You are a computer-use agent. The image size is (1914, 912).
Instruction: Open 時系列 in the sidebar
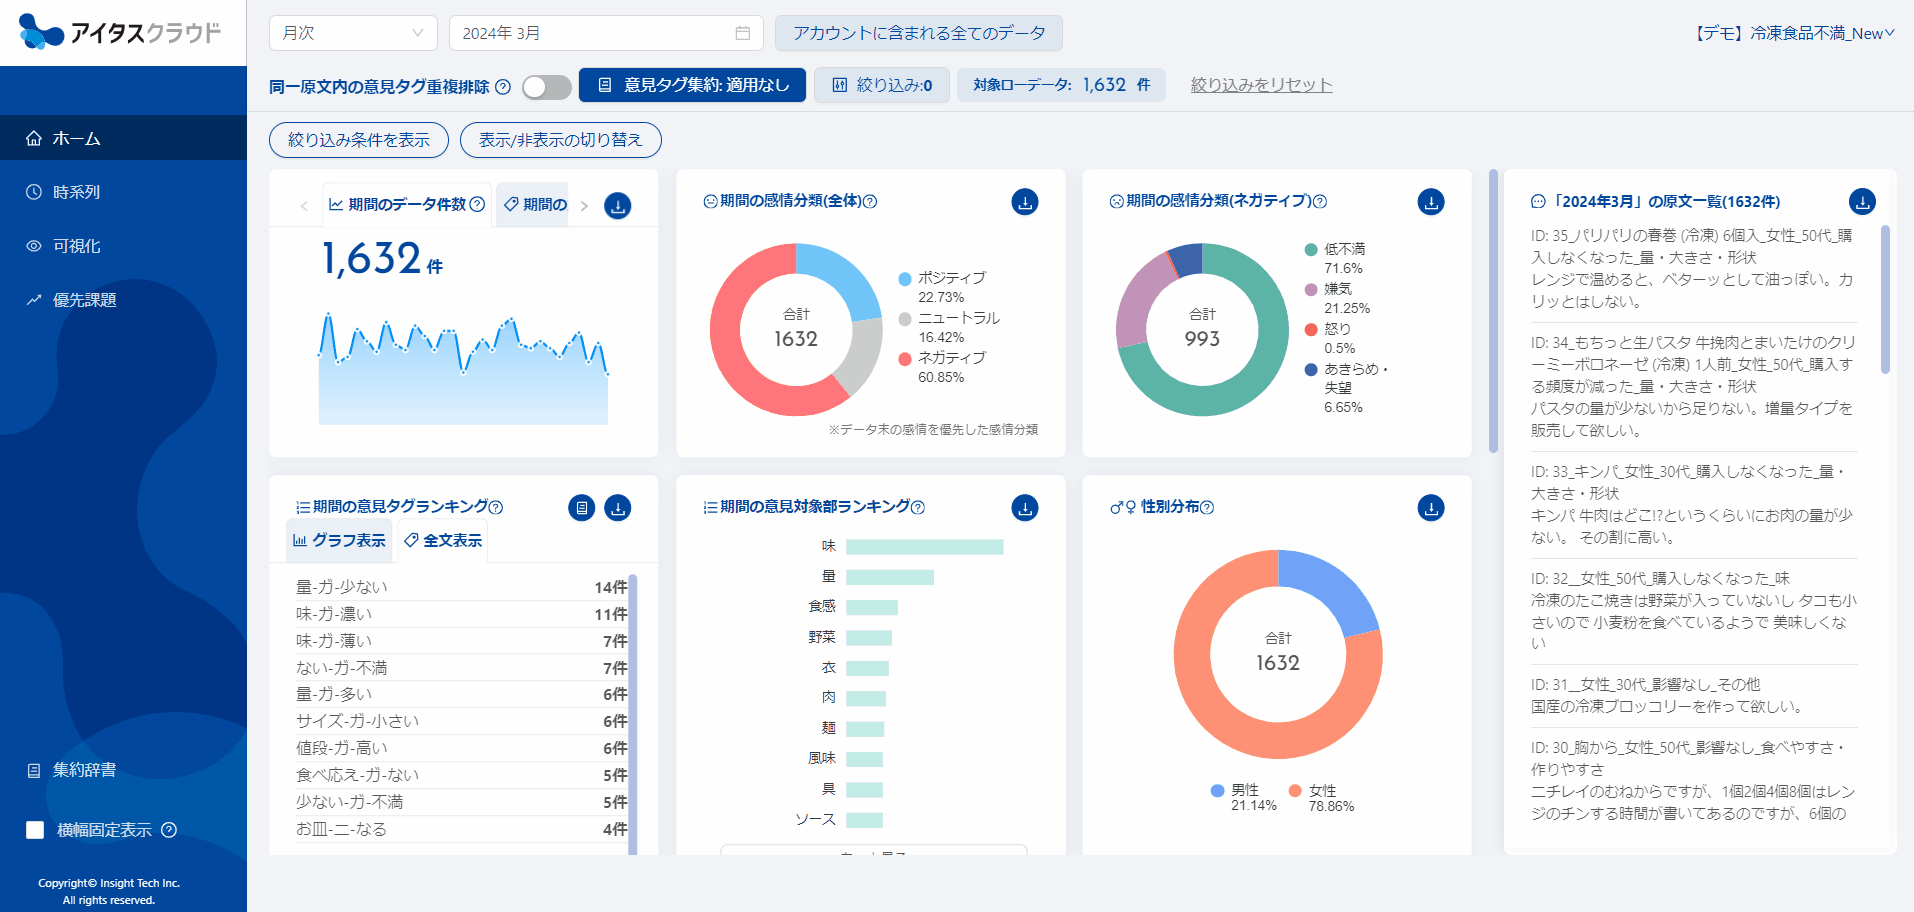click(x=77, y=192)
